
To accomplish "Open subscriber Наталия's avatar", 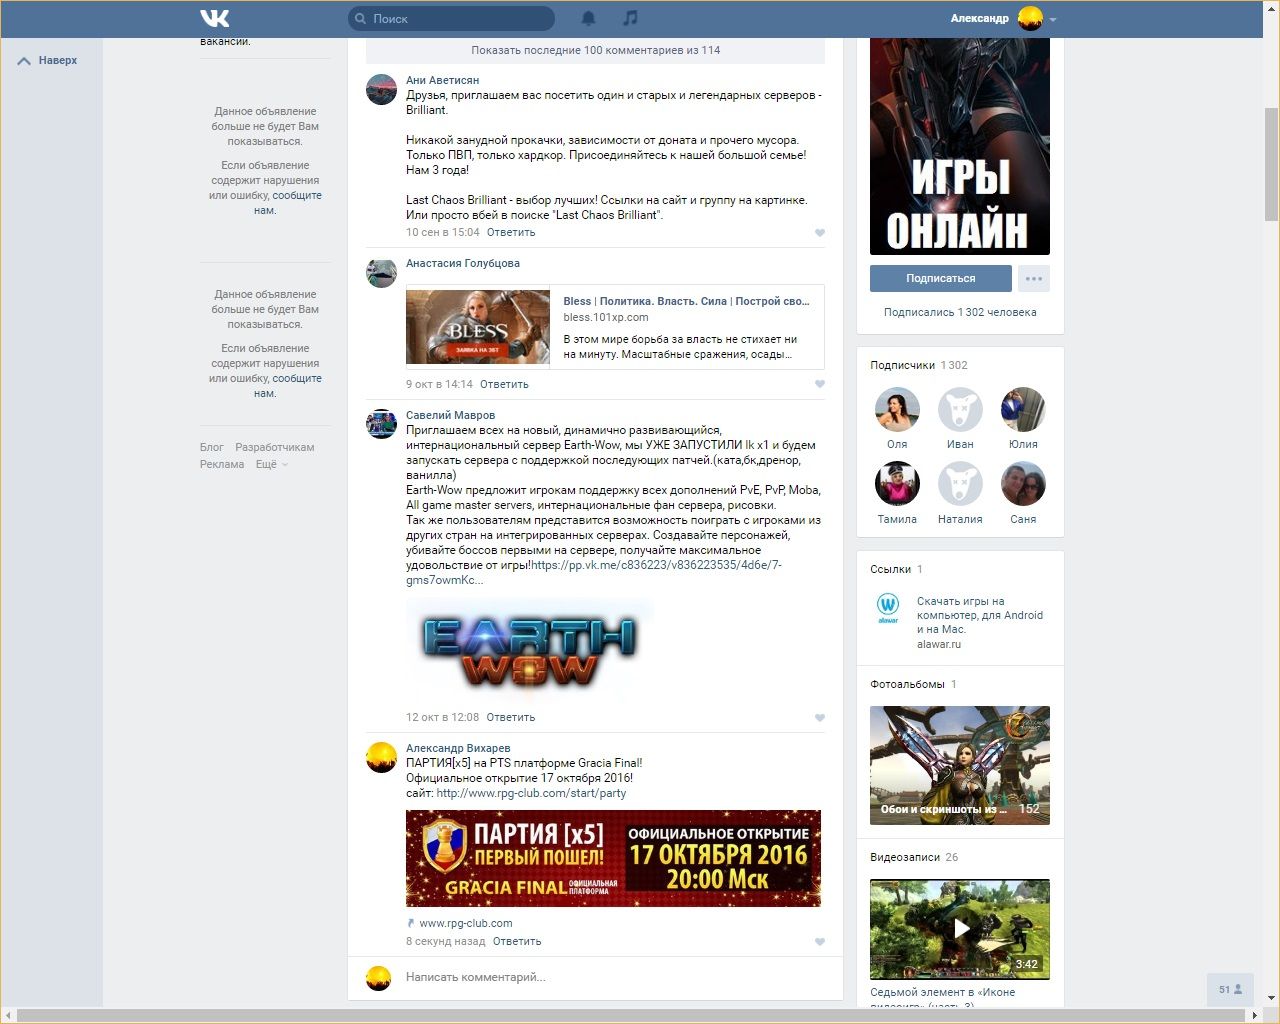I will (x=960, y=484).
